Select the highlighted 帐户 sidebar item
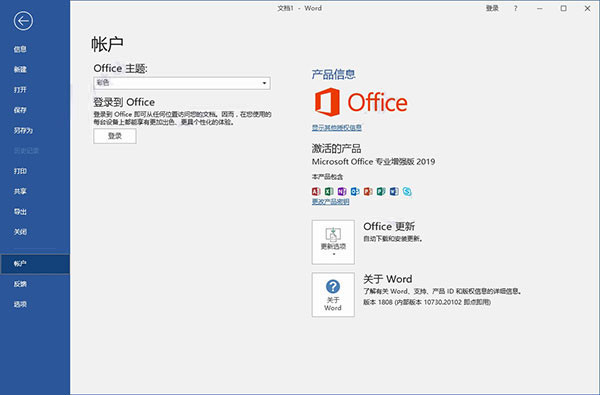600x395 pixels. pyautogui.click(x=35, y=264)
